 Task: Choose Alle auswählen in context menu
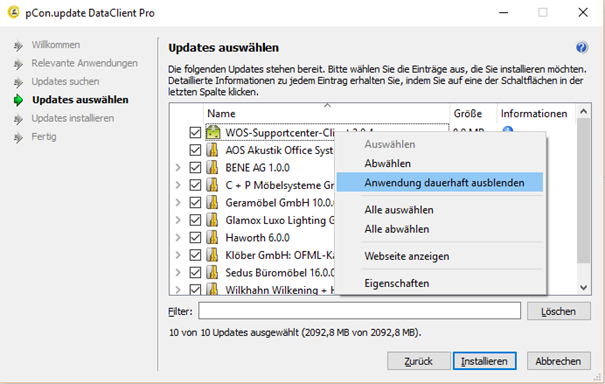pos(440,210)
